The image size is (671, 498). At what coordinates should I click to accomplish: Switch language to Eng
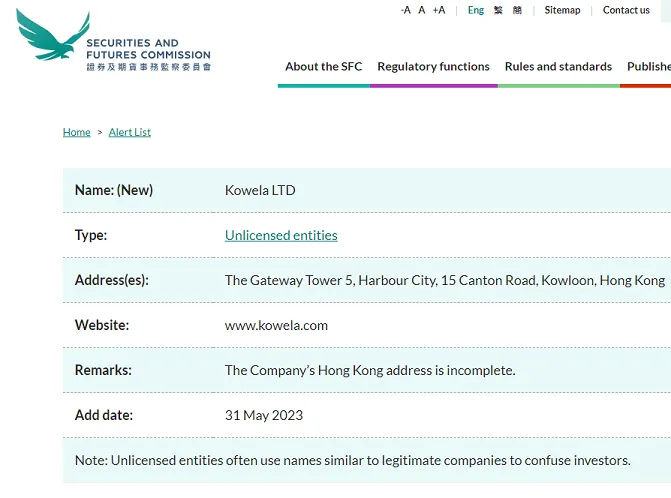coord(475,10)
